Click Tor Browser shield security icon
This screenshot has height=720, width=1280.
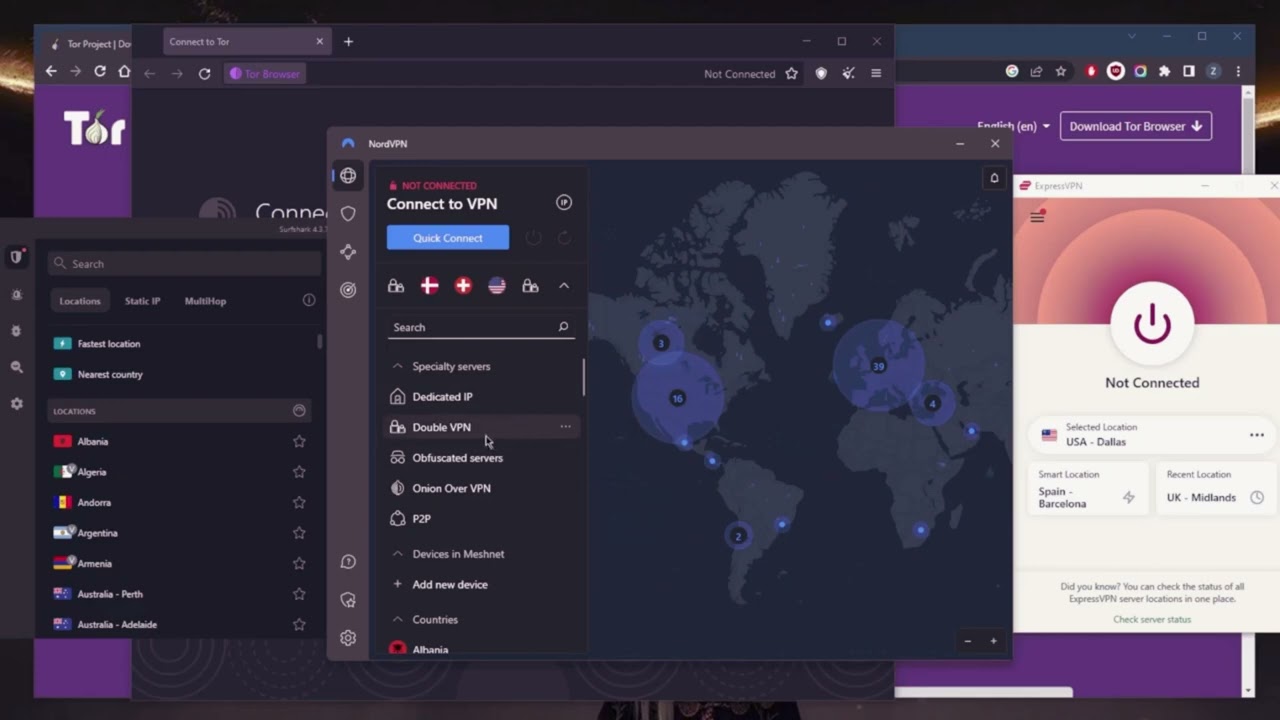(x=821, y=73)
